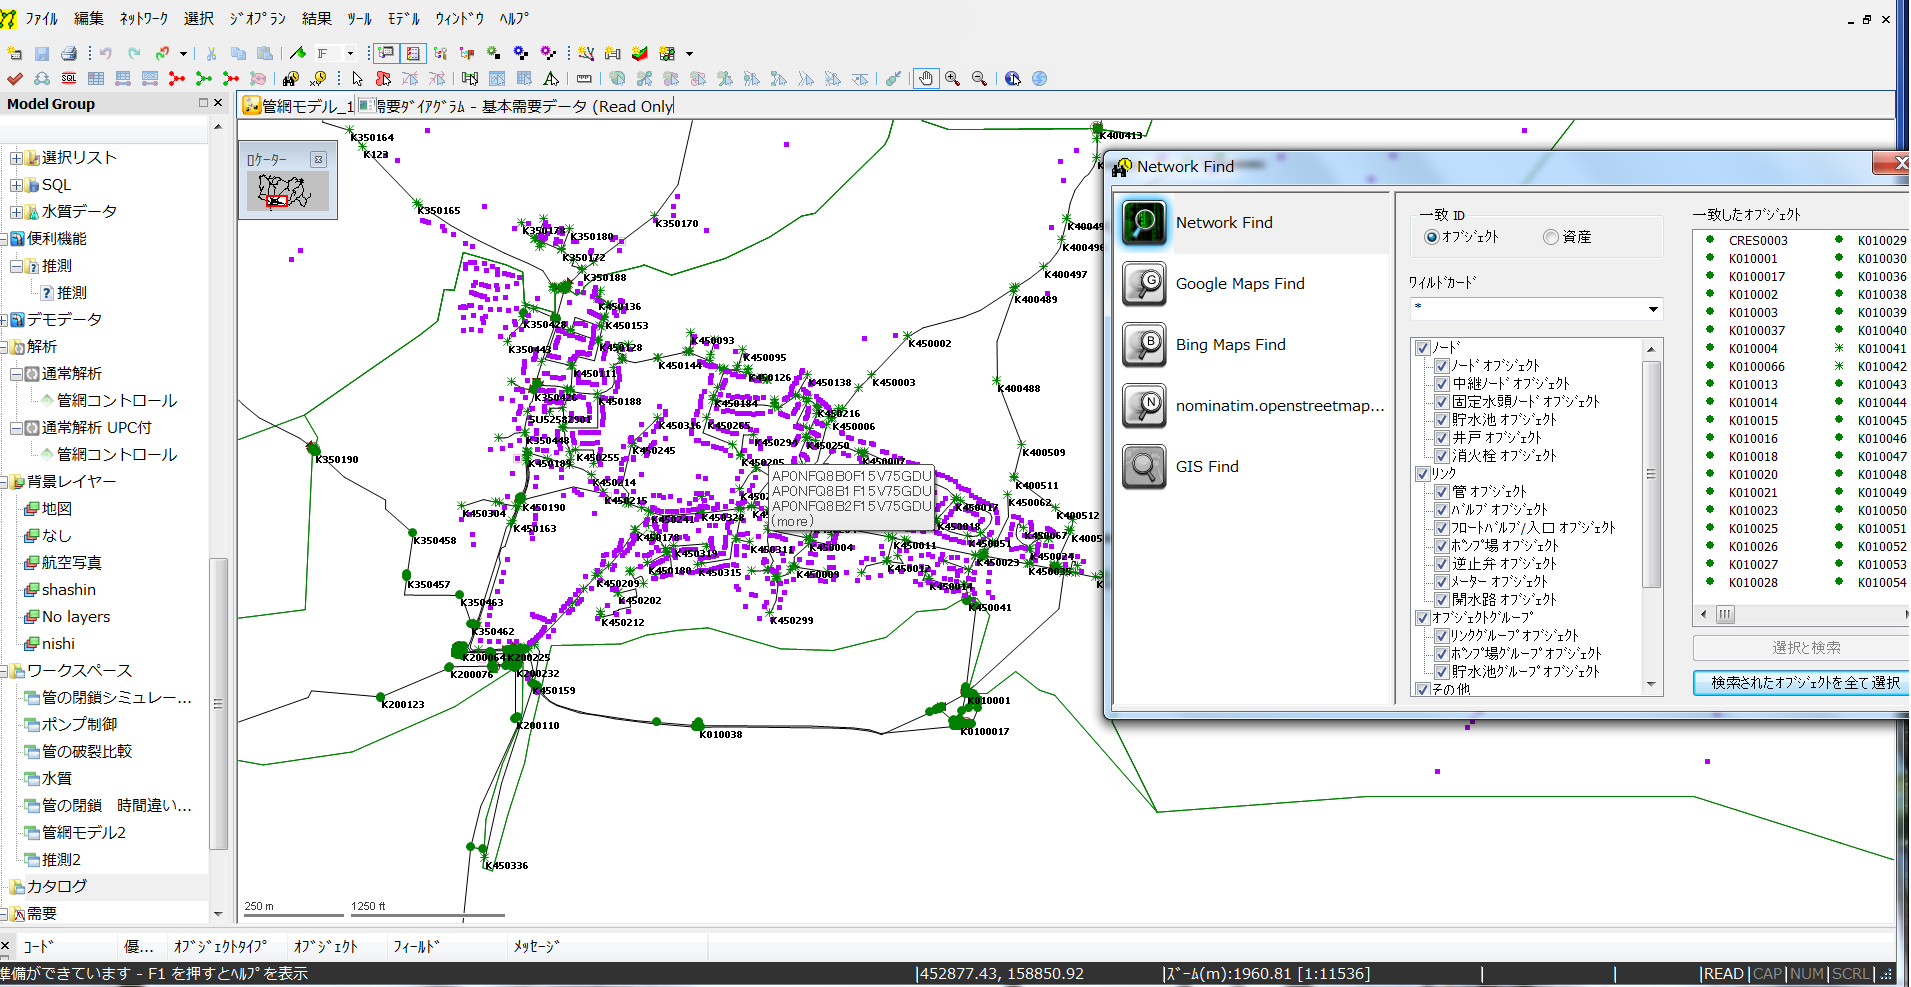Collapse the 通常解析 tree node
The image size is (1911, 987).
tap(16, 374)
